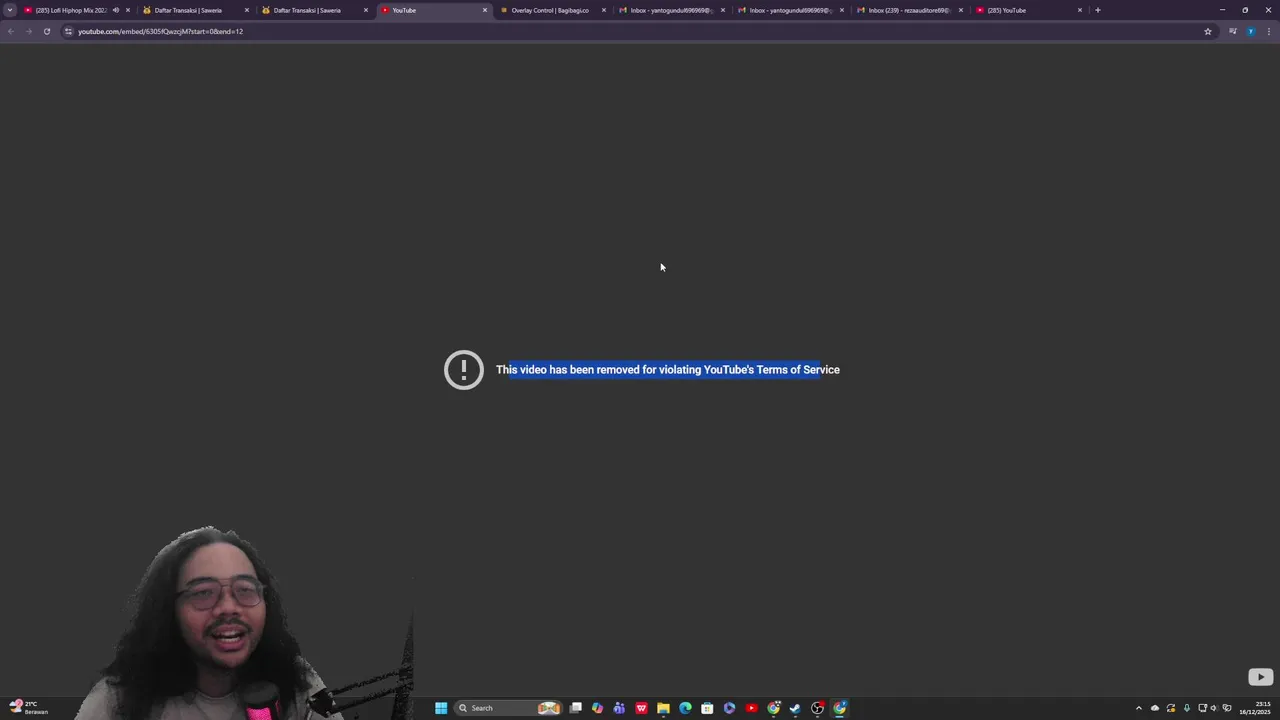Viewport: 1280px width, 720px height.
Task: Go forward using the forward arrow
Action: [28, 31]
